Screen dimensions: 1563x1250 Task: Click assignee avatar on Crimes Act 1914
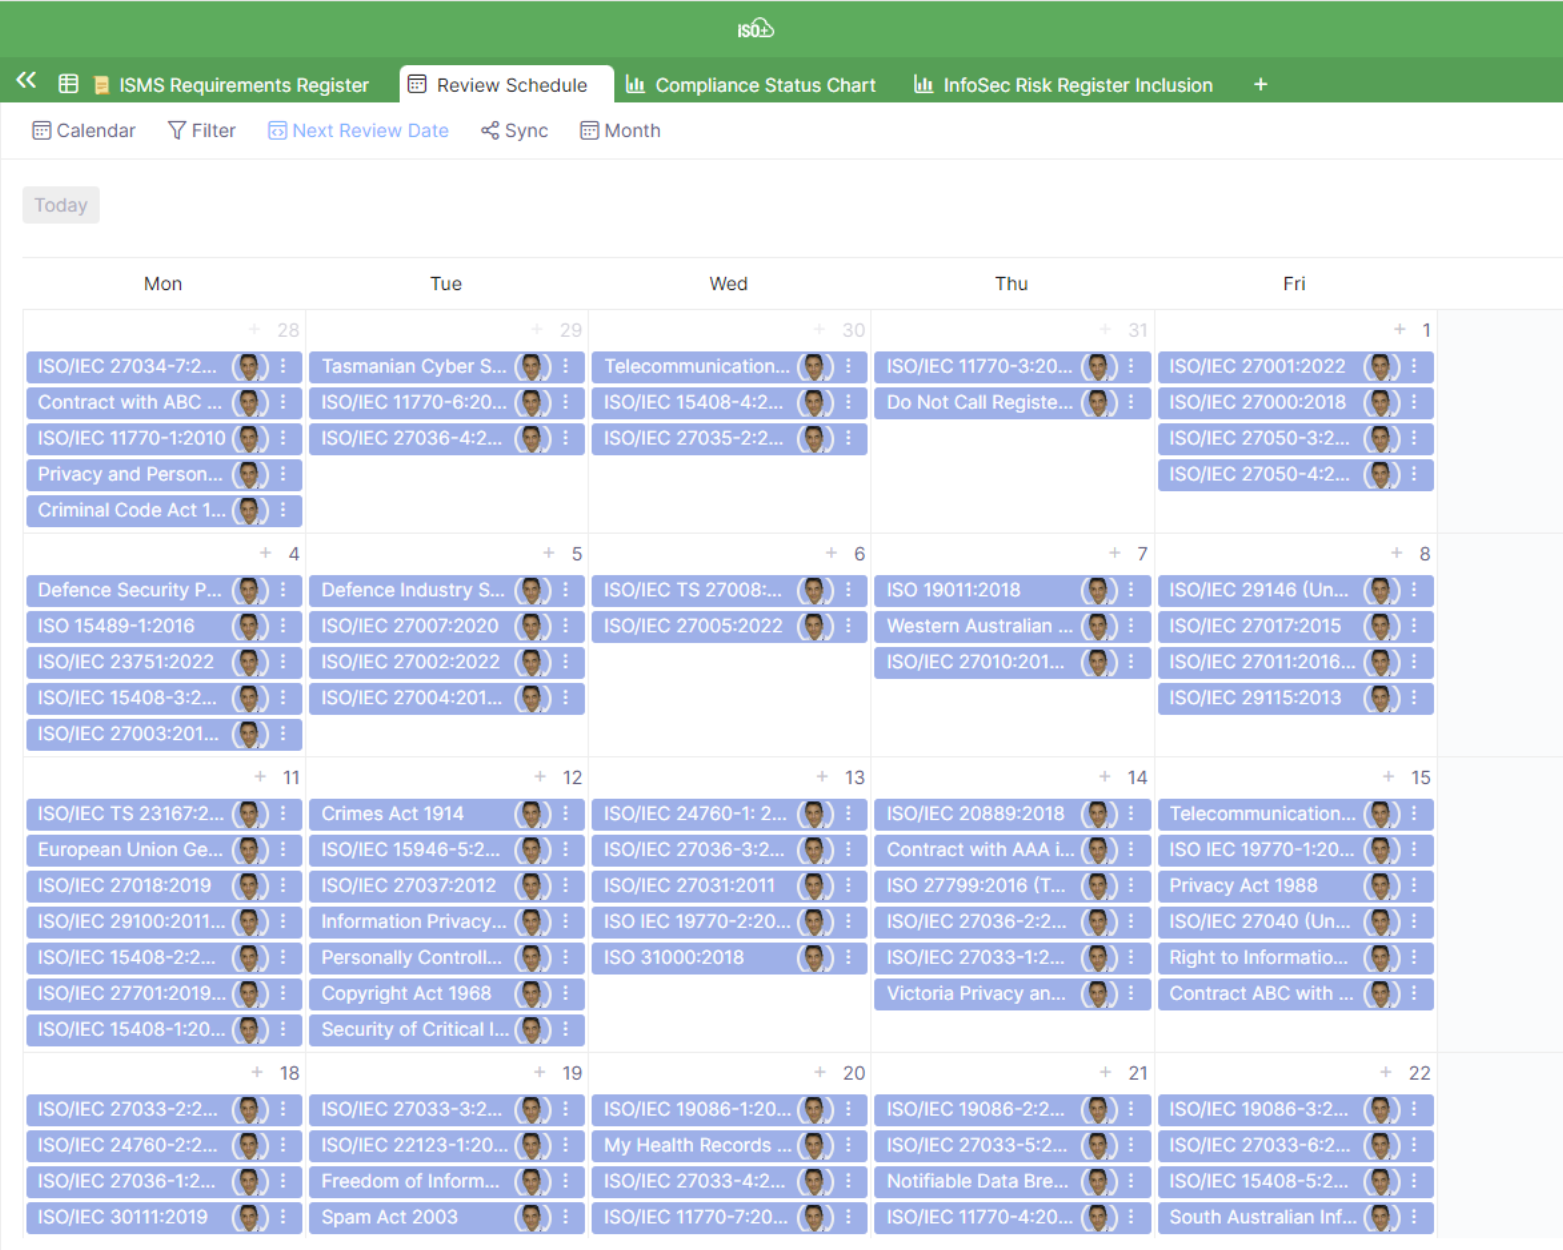(x=532, y=814)
